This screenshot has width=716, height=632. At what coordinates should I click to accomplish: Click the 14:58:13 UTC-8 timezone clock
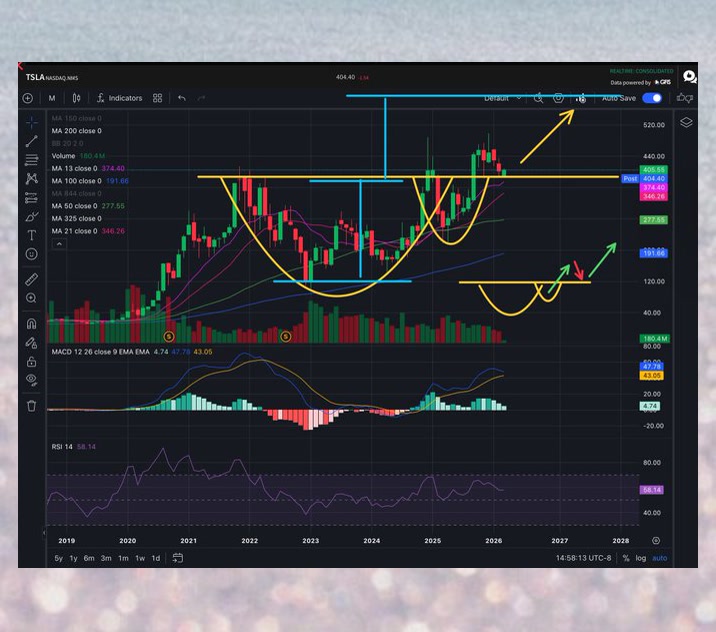[x=584, y=558]
